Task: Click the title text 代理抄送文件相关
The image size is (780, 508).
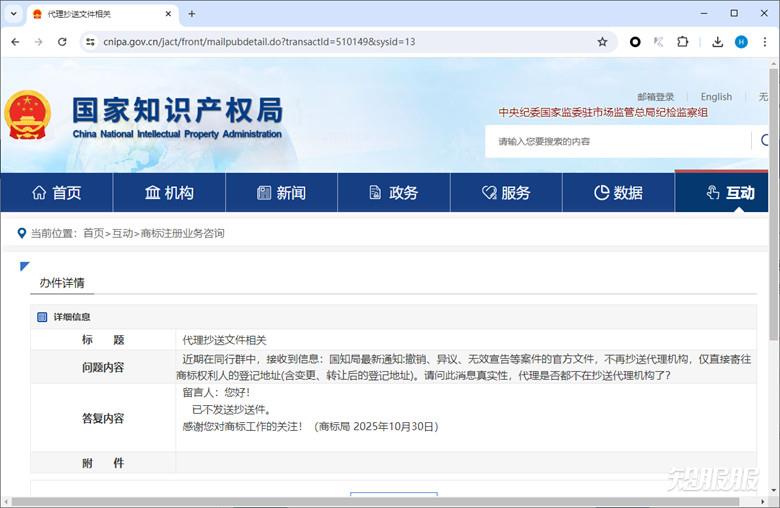Action: (224, 340)
